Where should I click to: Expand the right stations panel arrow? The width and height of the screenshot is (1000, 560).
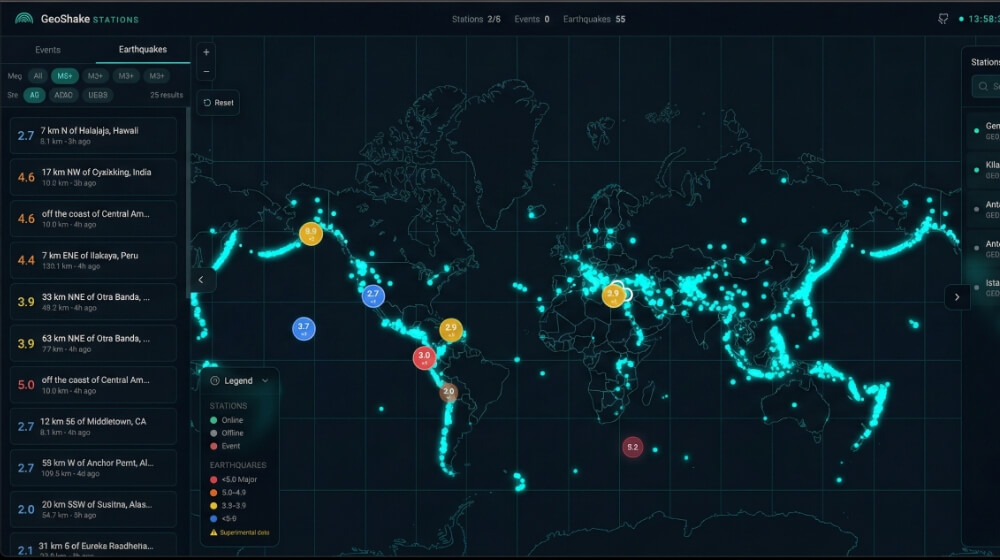click(957, 297)
